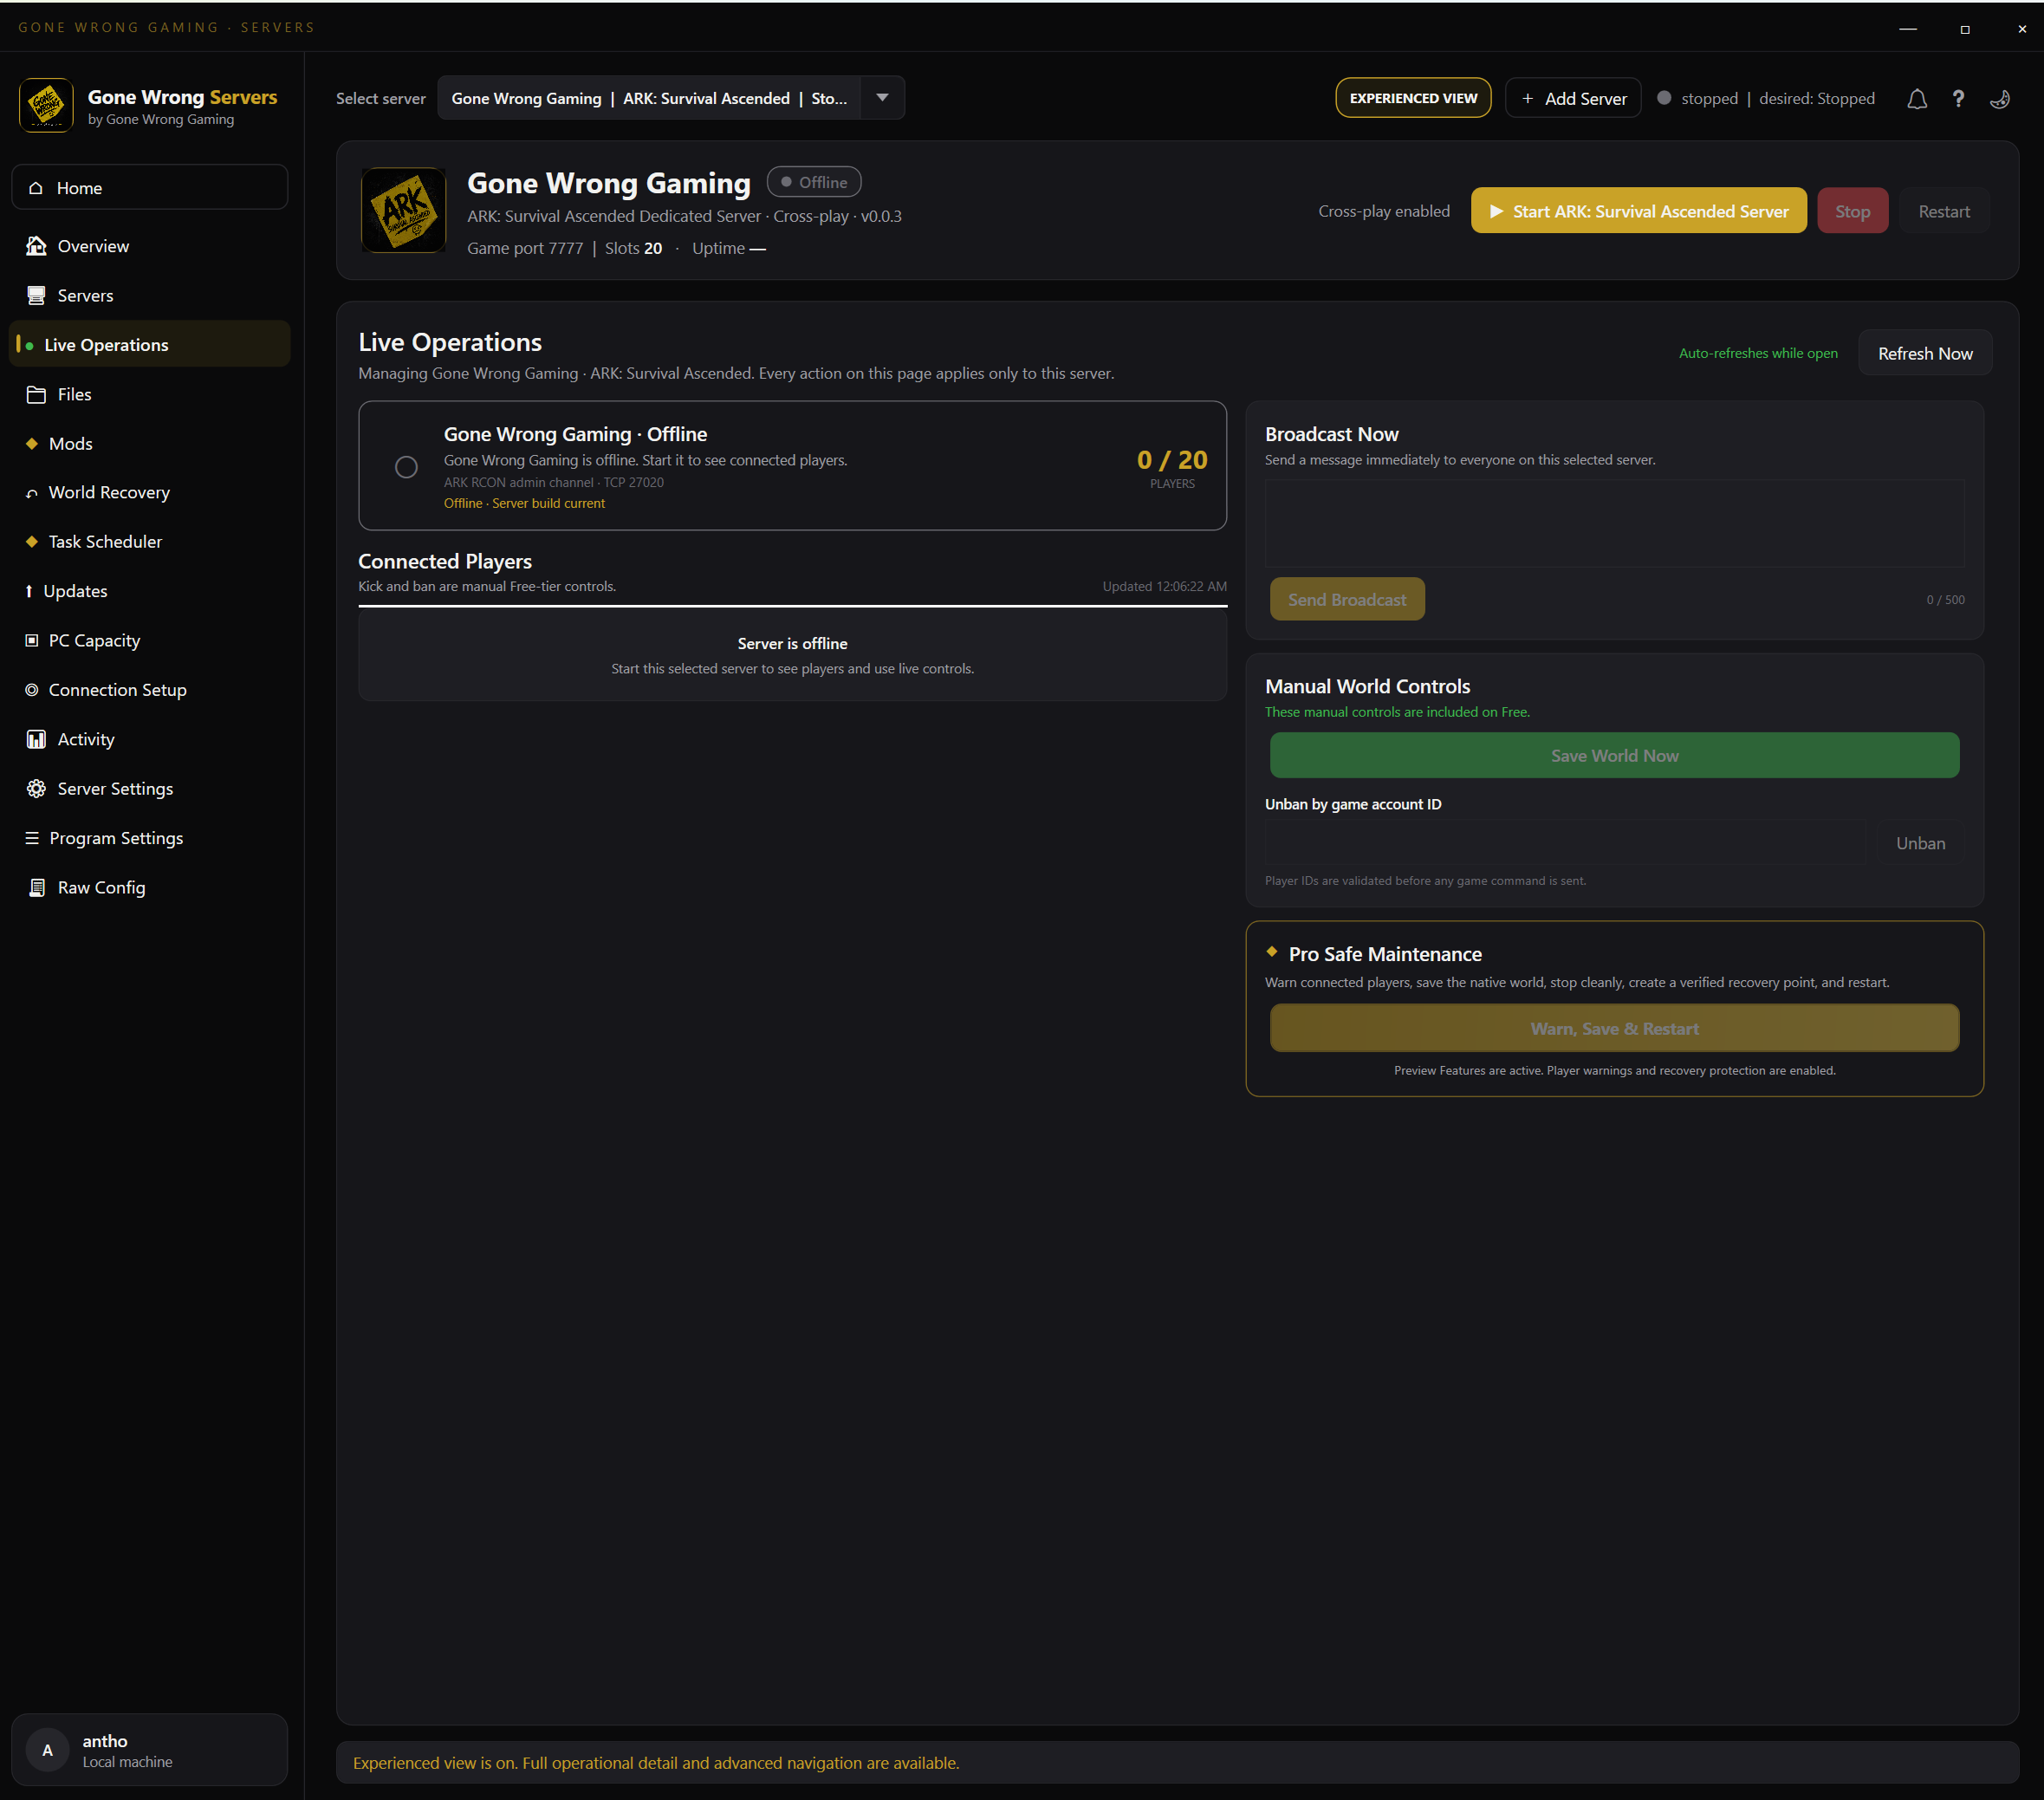This screenshot has height=1800, width=2044.
Task: Click the 'Server is offline' message
Action: point(792,643)
